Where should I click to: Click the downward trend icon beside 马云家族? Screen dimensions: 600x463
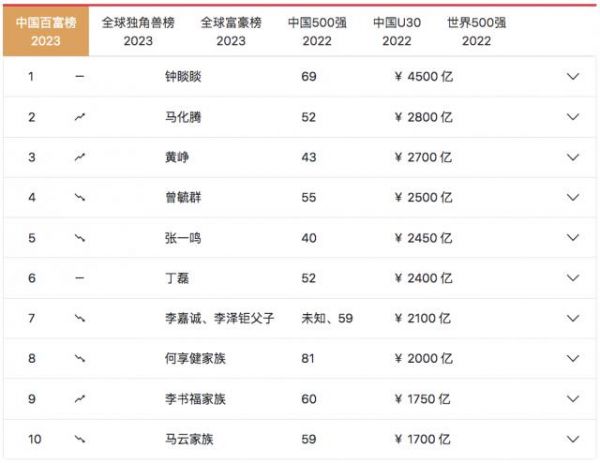point(80,439)
